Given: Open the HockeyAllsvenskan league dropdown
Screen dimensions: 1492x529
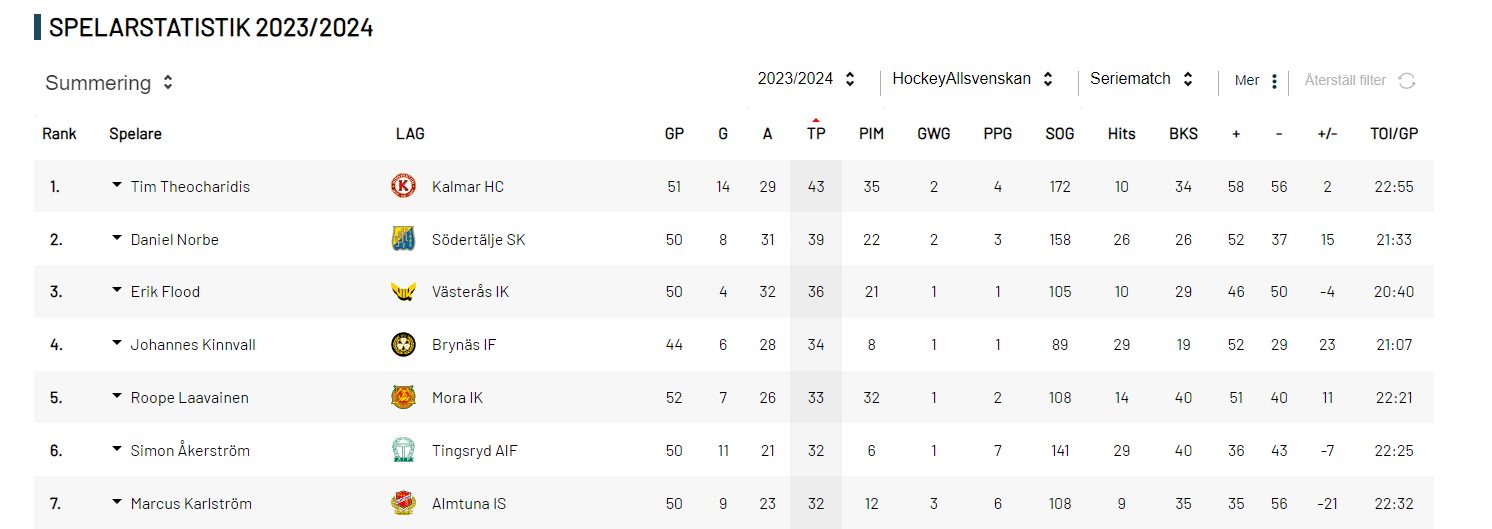Looking at the screenshot, I should point(973,79).
